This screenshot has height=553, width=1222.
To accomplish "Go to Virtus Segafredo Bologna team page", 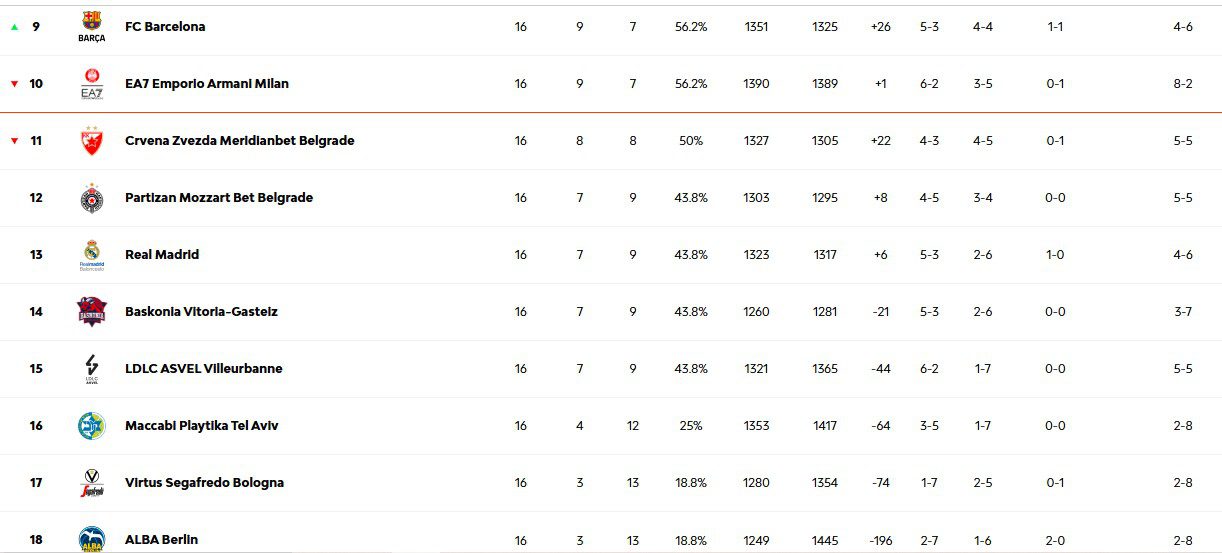I will (x=204, y=483).
